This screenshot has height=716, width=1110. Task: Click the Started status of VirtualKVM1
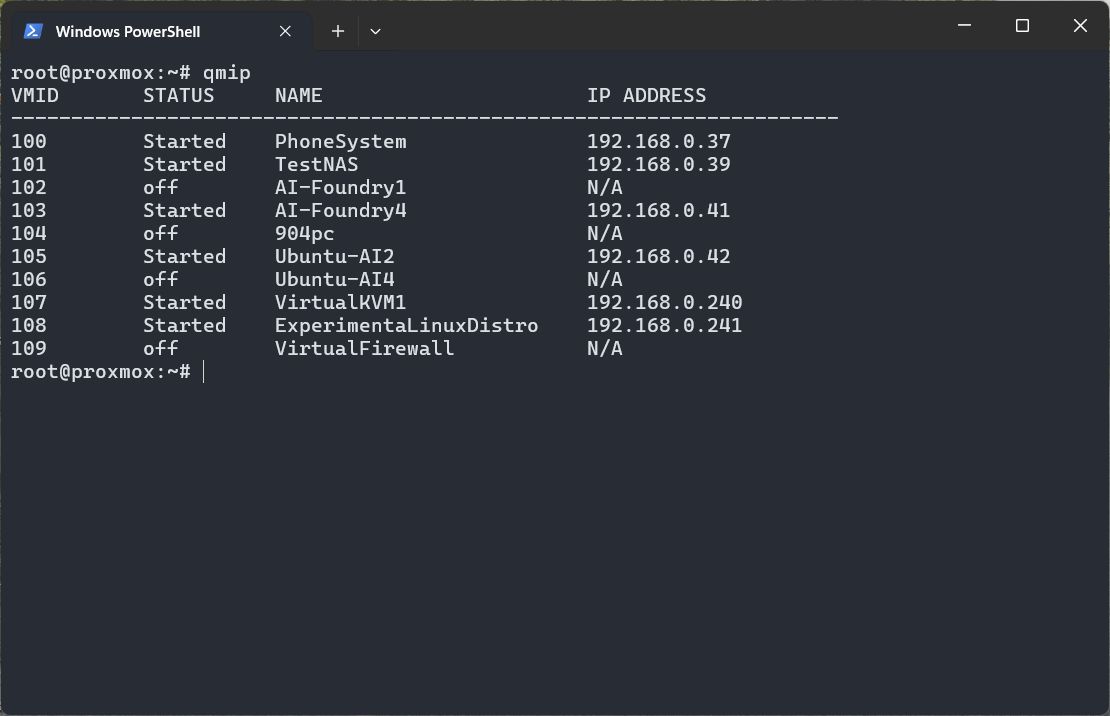(x=185, y=302)
